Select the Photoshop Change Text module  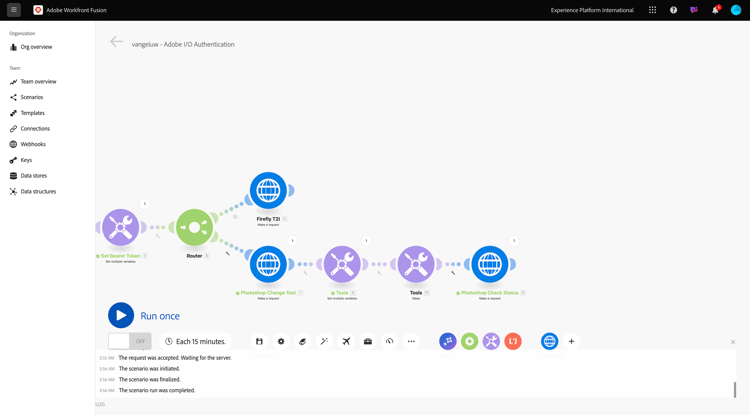tap(268, 264)
